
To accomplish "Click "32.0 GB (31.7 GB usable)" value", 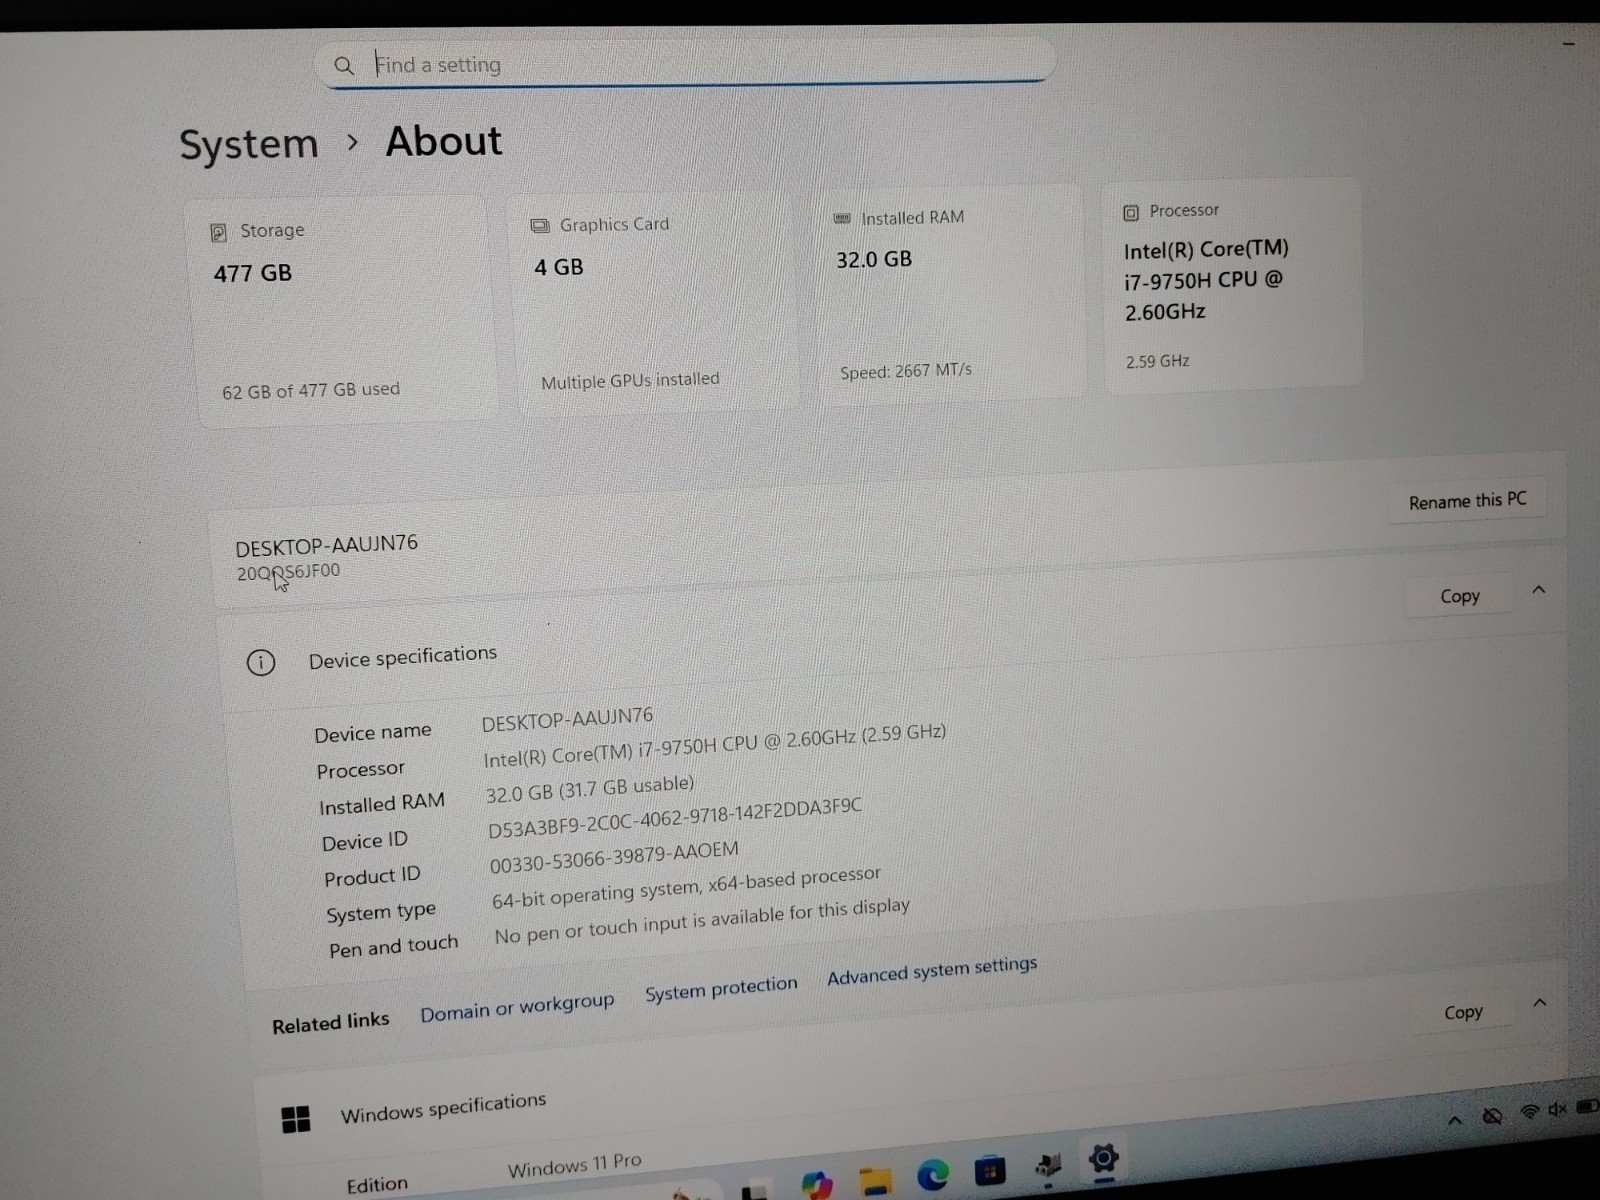I will [590, 789].
